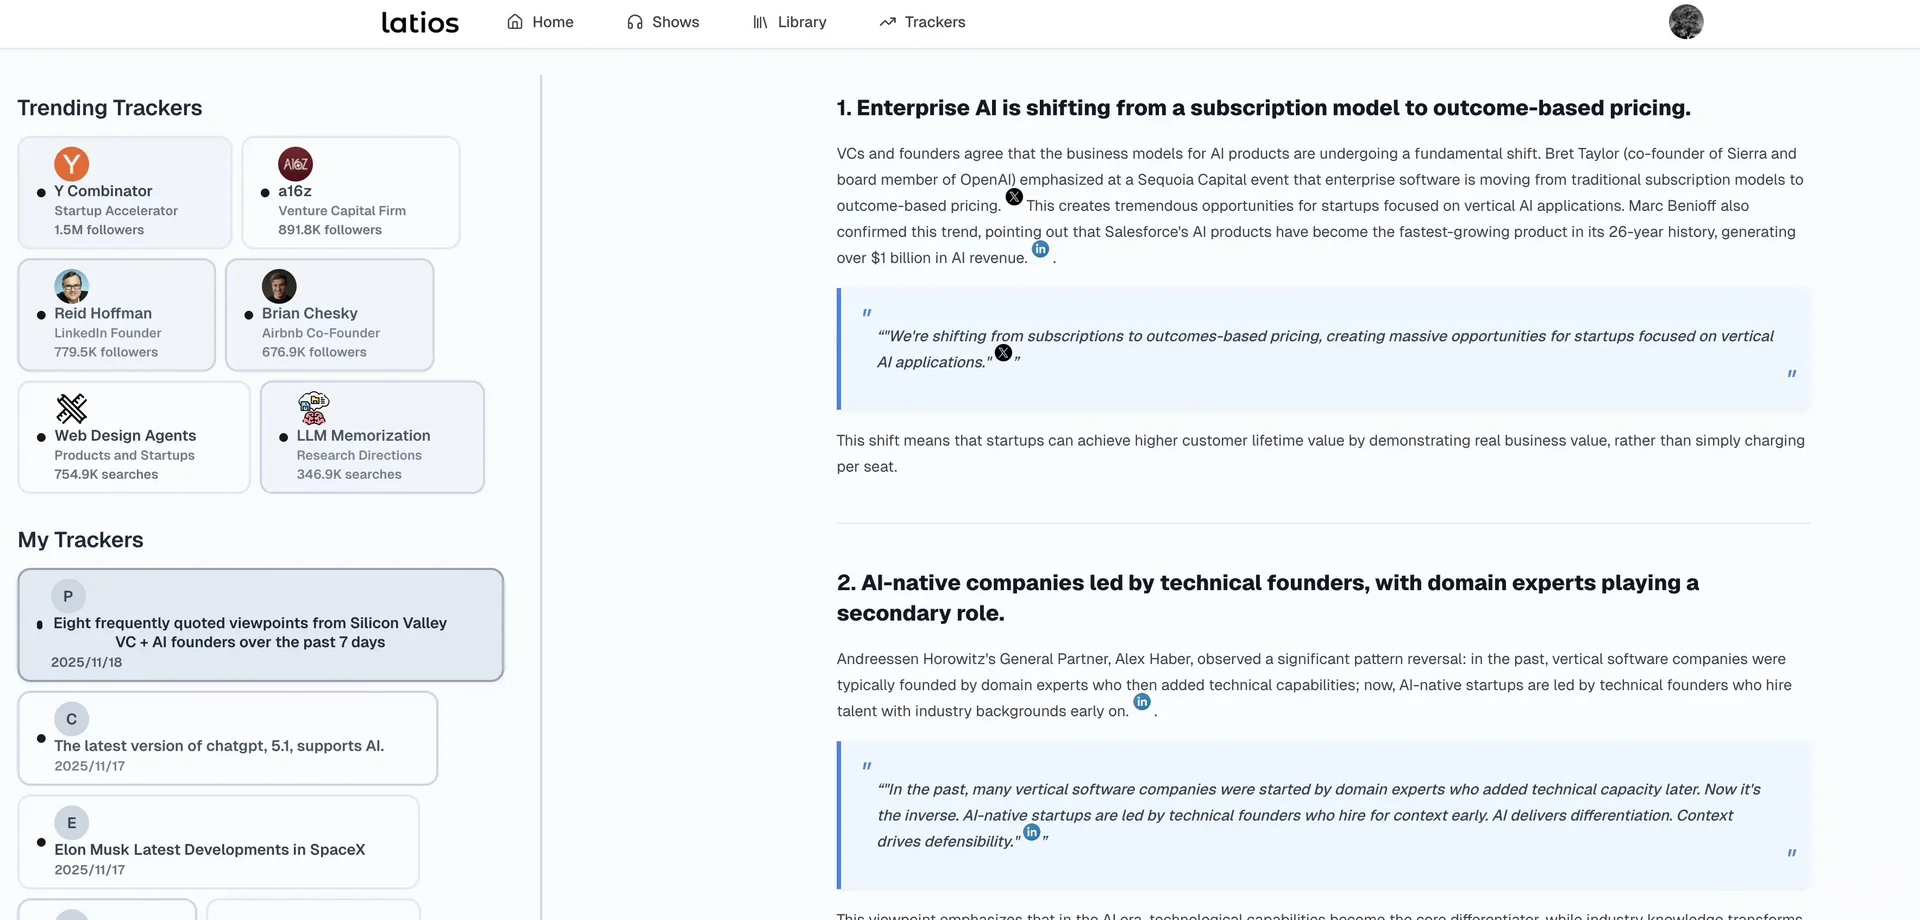This screenshot has height=920, width=1920.
Task: Click the Web Design Agents crossed-tools icon
Action: pyautogui.click(x=71, y=408)
